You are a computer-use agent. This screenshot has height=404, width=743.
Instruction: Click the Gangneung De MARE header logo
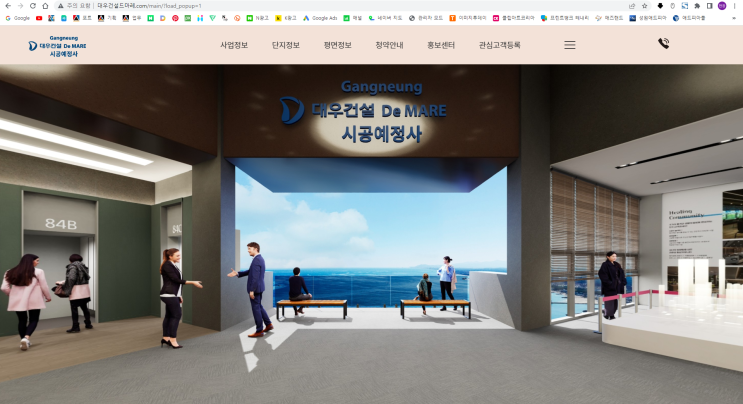pos(57,46)
